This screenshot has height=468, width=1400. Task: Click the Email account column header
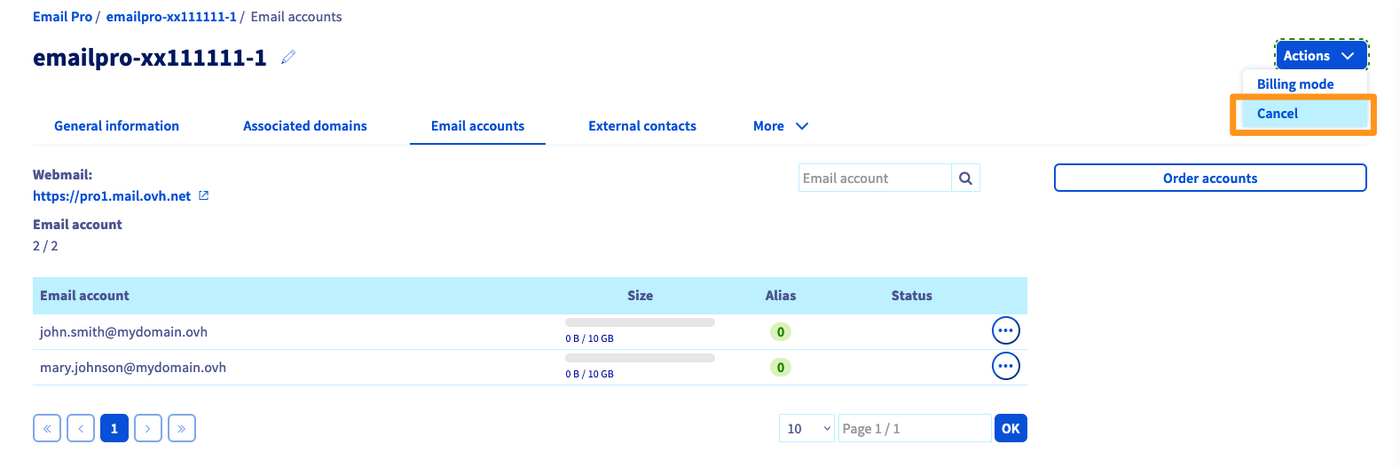click(85, 296)
